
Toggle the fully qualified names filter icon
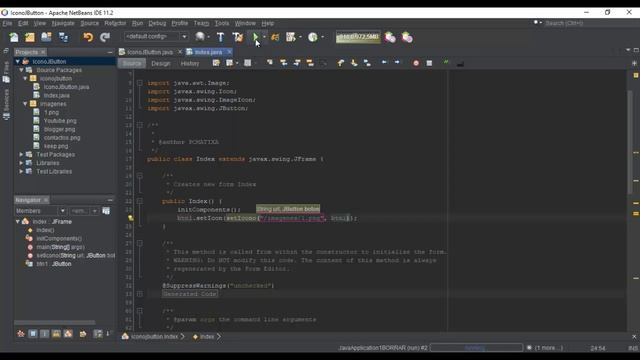[83, 334]
